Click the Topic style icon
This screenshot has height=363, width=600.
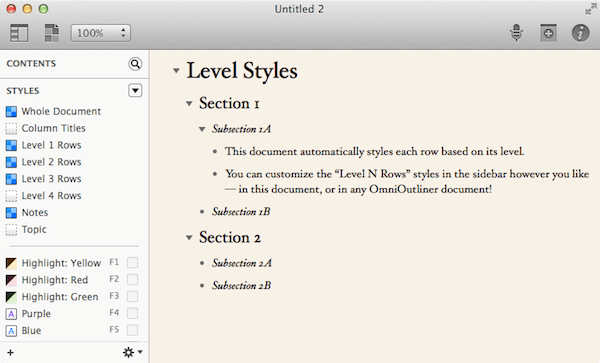(x=11, y=230)
